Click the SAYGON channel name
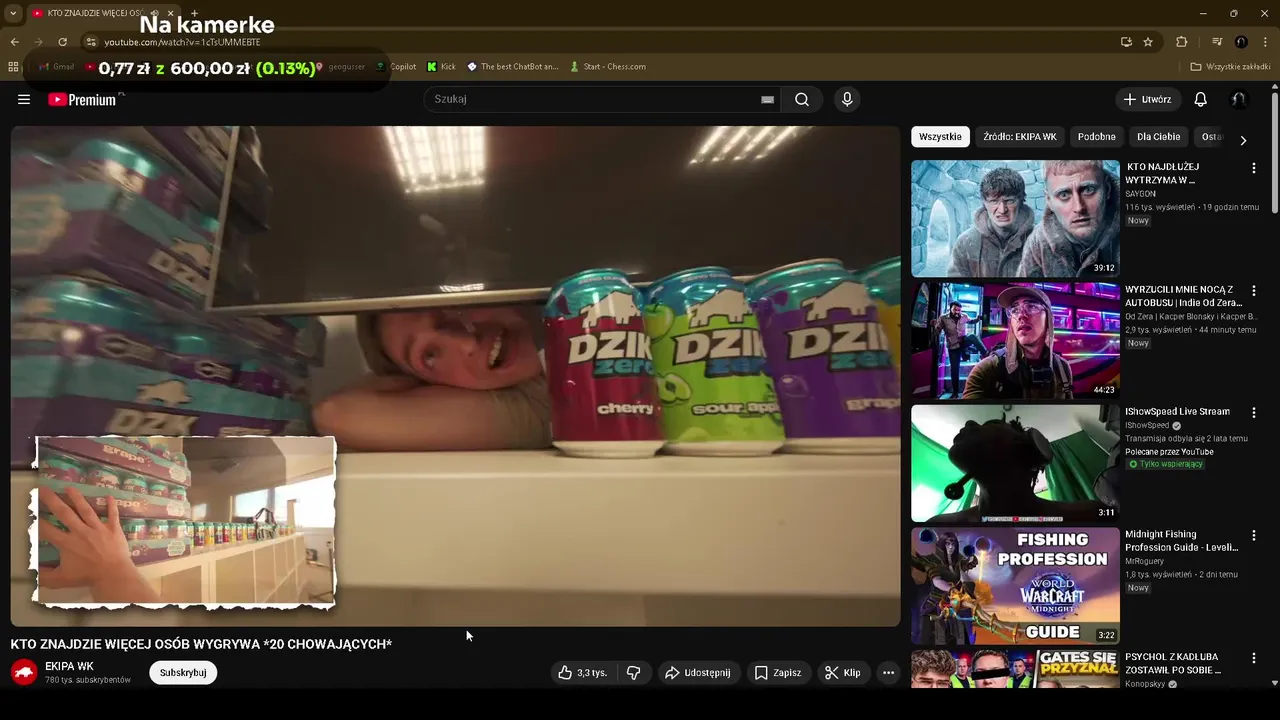The width and height of the screenshot is (1280, 720). point(1140,194)
